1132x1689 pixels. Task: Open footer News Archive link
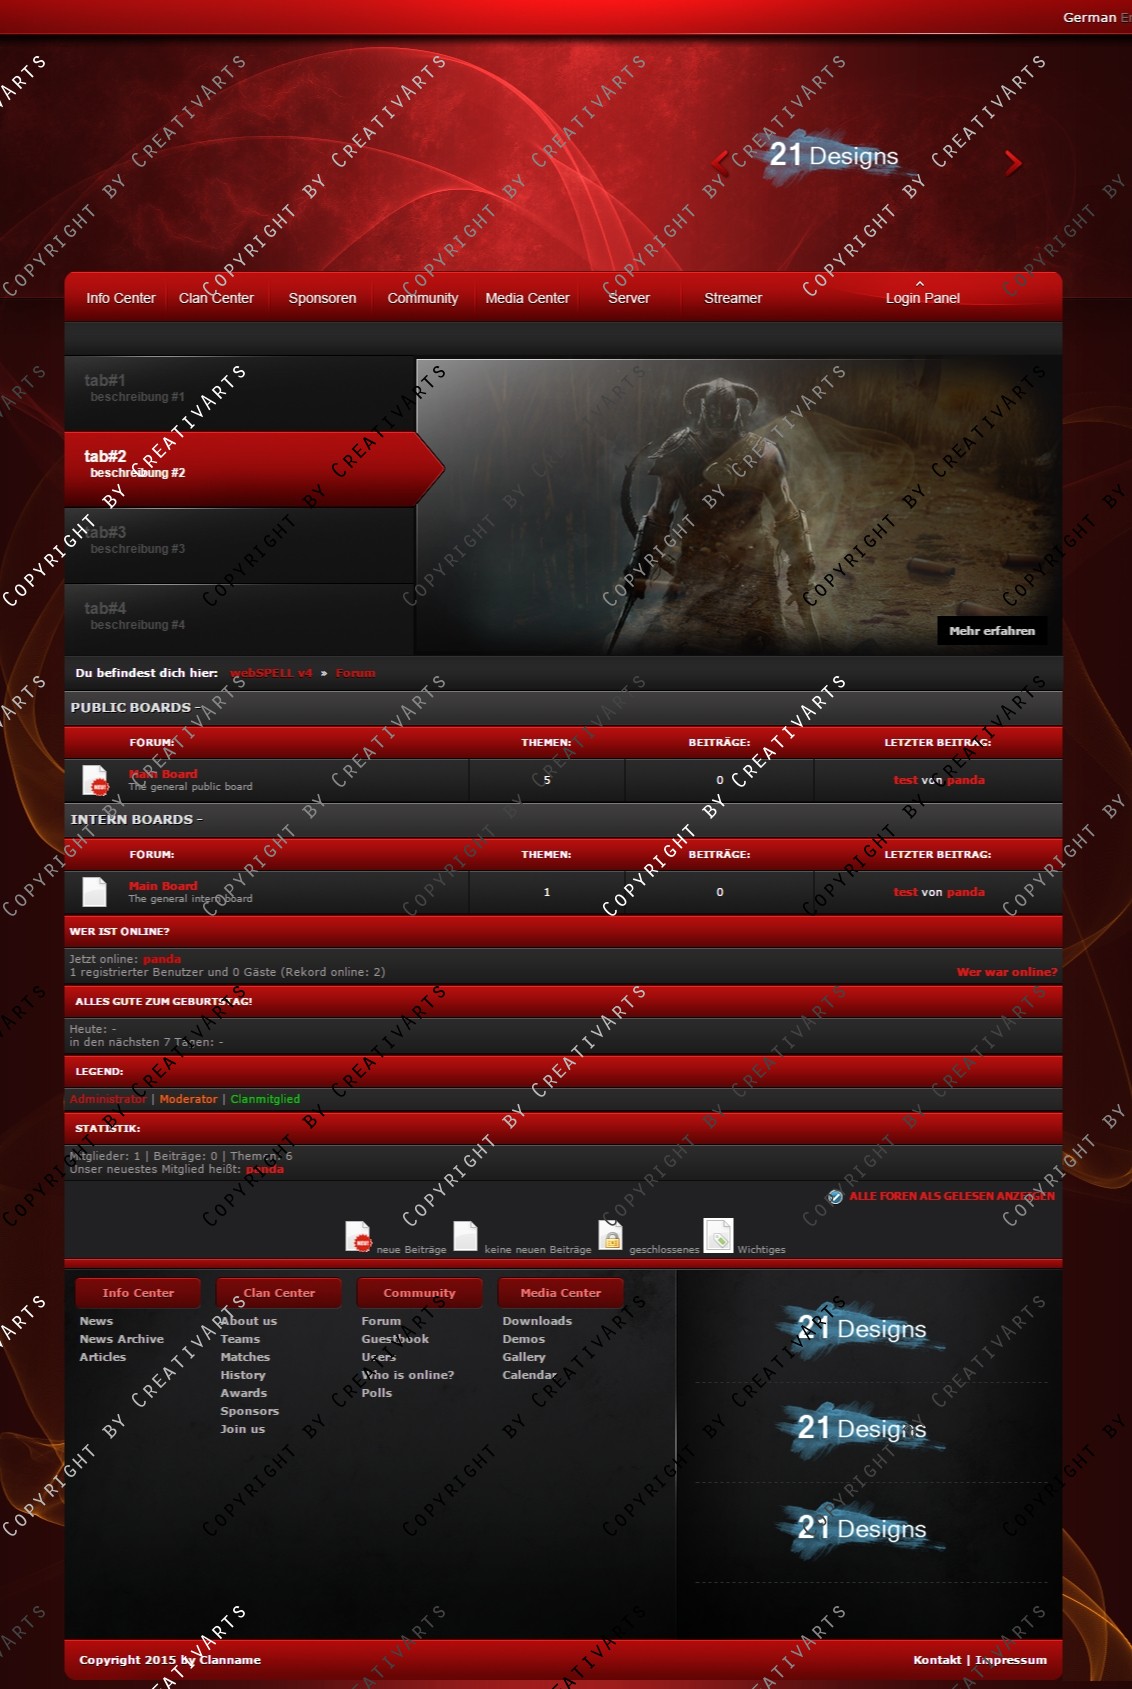(x=122, y=1339)
